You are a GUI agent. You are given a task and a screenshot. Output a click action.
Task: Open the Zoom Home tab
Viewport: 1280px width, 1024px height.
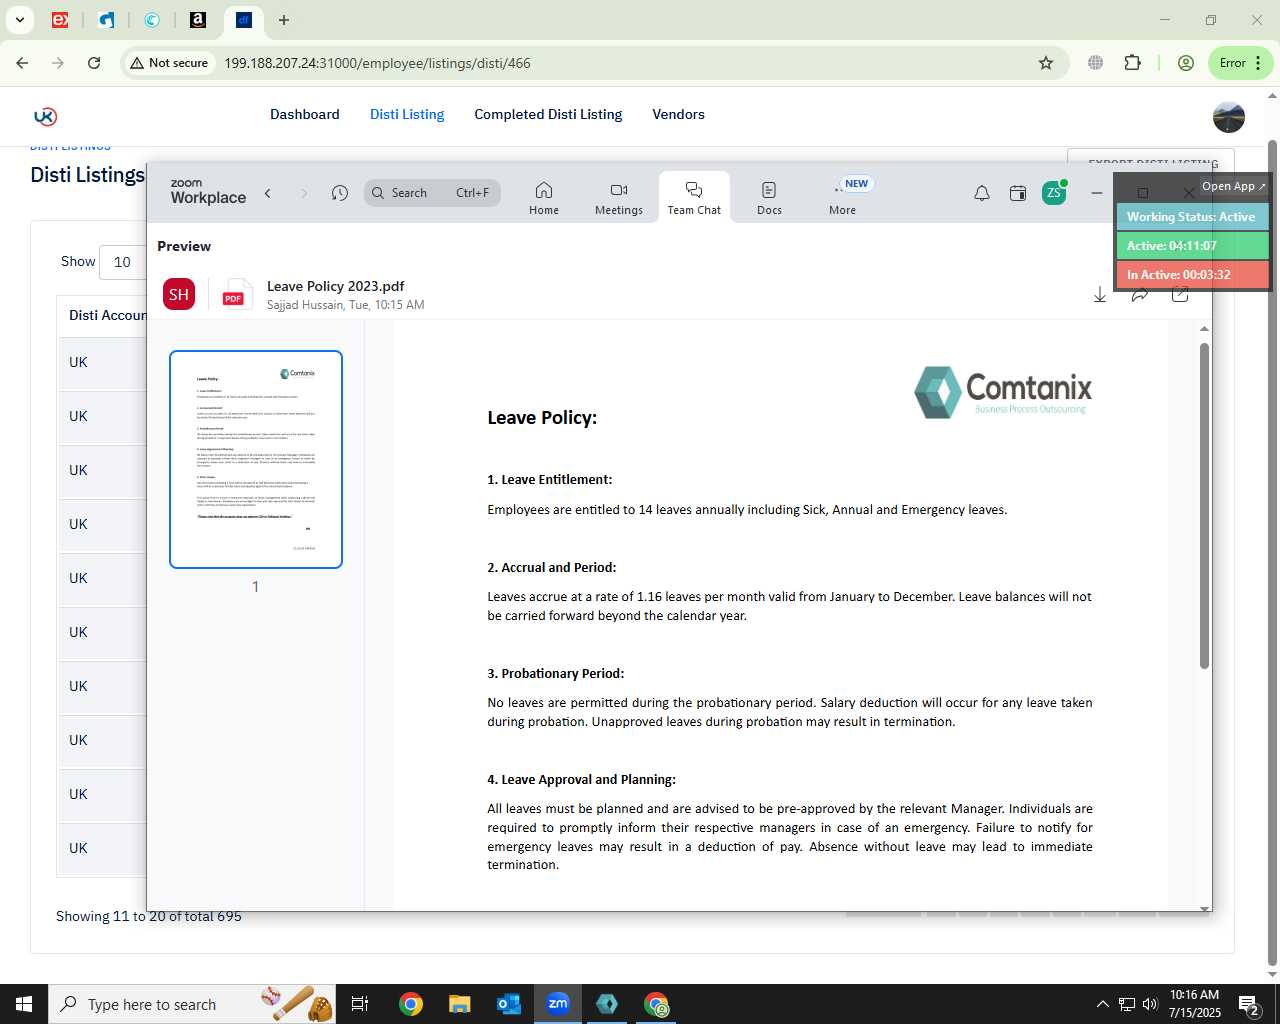coord(544,197)
